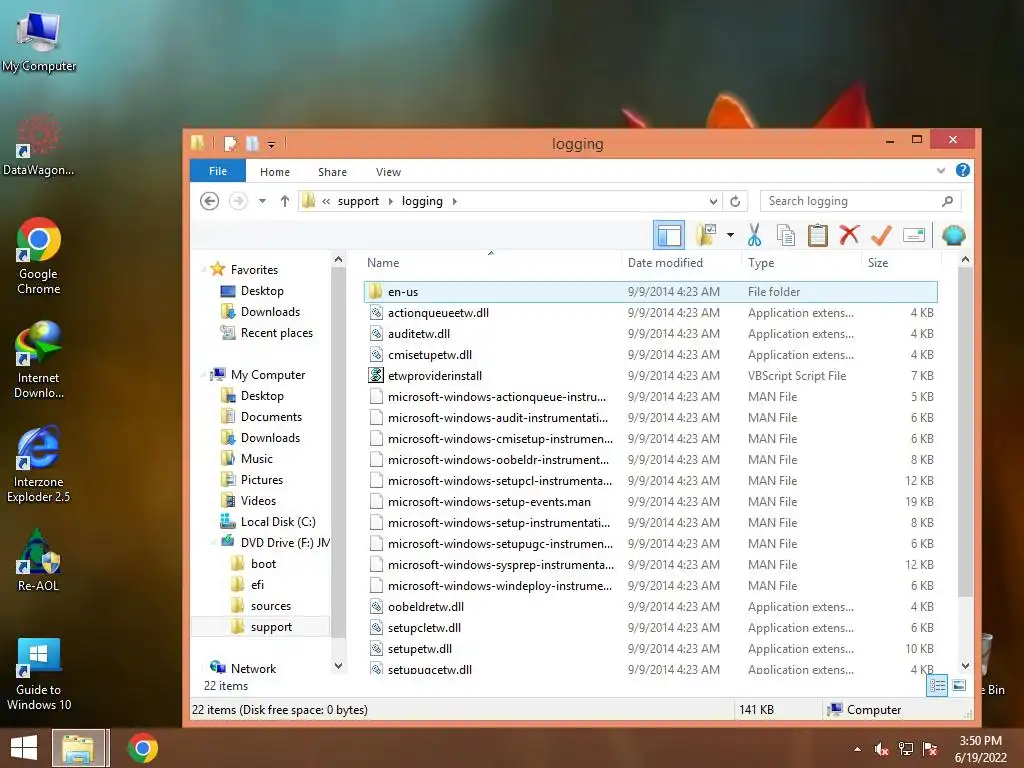Switch to the View ribbon tab
The width and height of the screenshot is (1024, 768).
(389, 172)
